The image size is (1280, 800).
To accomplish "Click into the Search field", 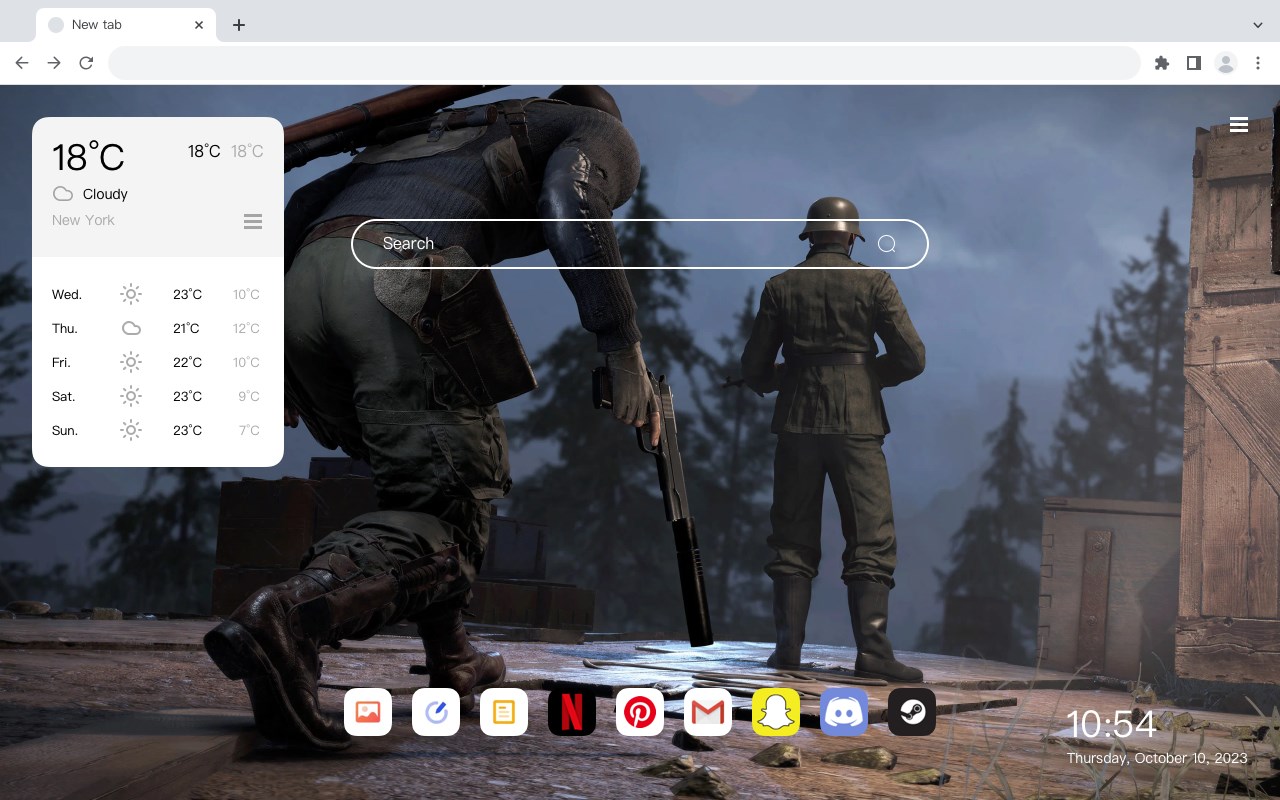I will (x=640, y=244).
